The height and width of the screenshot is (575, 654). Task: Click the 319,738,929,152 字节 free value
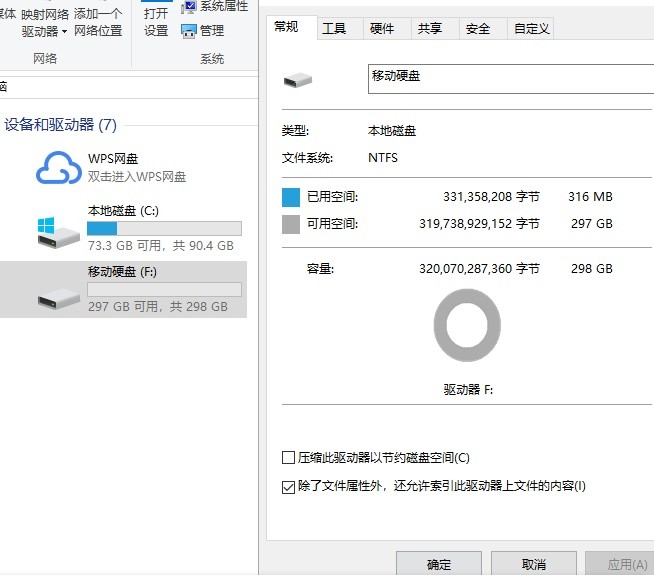tap(479, 224)
